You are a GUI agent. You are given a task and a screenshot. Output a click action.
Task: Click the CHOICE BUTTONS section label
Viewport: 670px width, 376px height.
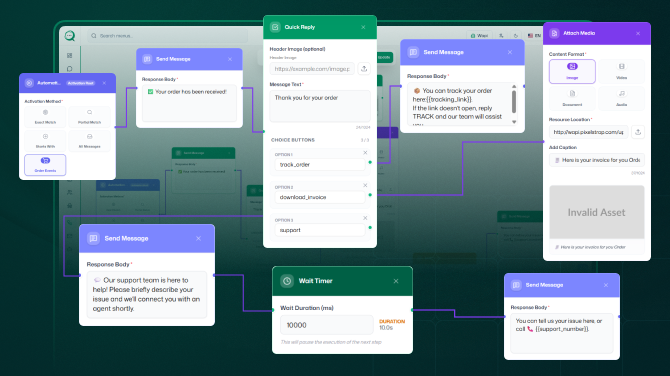293,140
